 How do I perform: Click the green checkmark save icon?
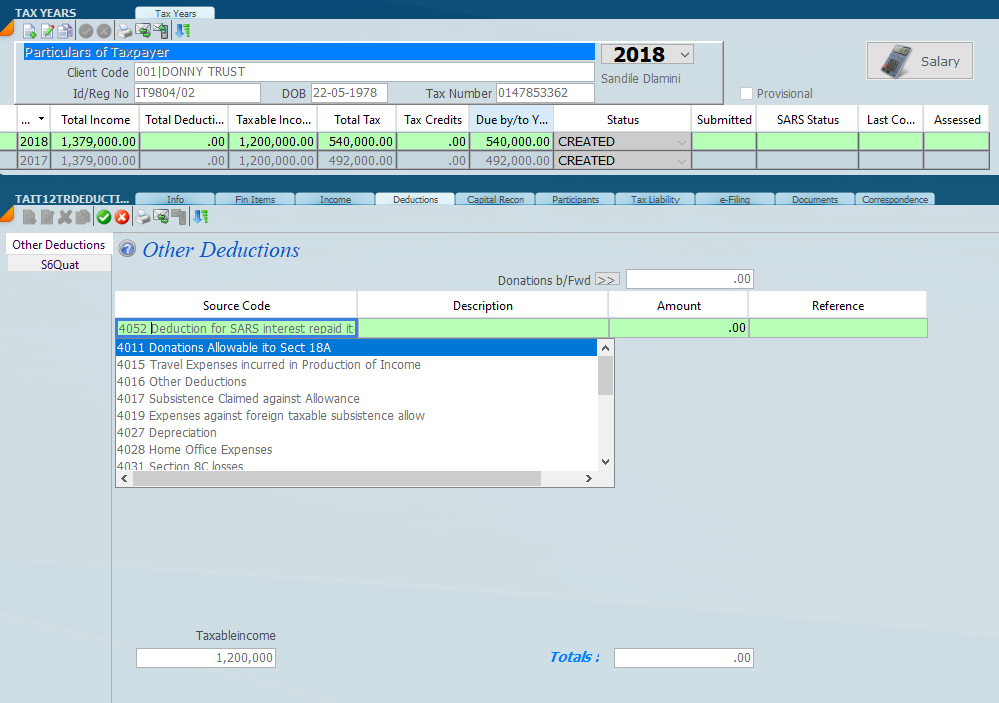pyautogui.click(x=104, y=217)
